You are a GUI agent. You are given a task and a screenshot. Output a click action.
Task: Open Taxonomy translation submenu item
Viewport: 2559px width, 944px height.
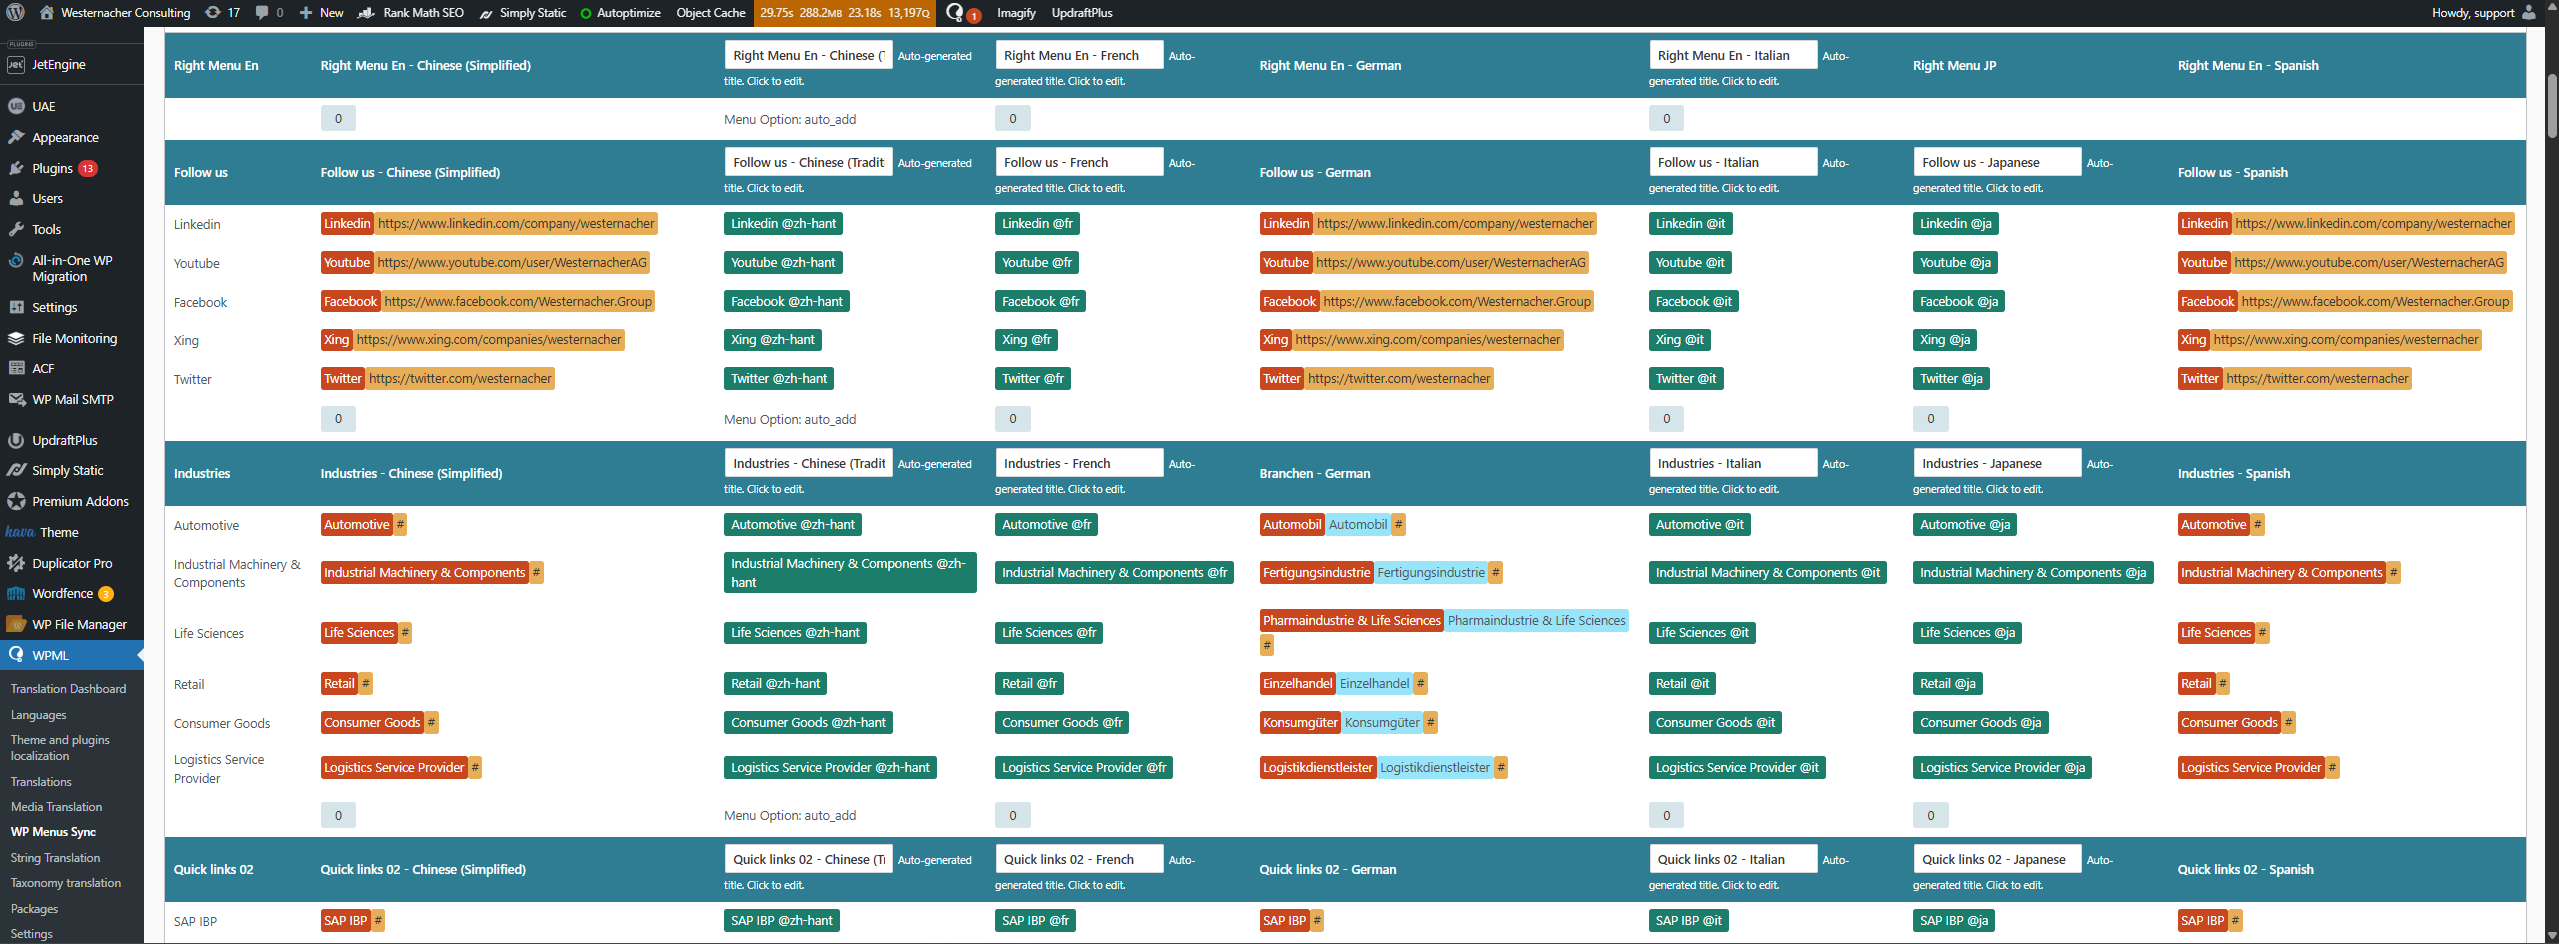[x=65, y=883]
